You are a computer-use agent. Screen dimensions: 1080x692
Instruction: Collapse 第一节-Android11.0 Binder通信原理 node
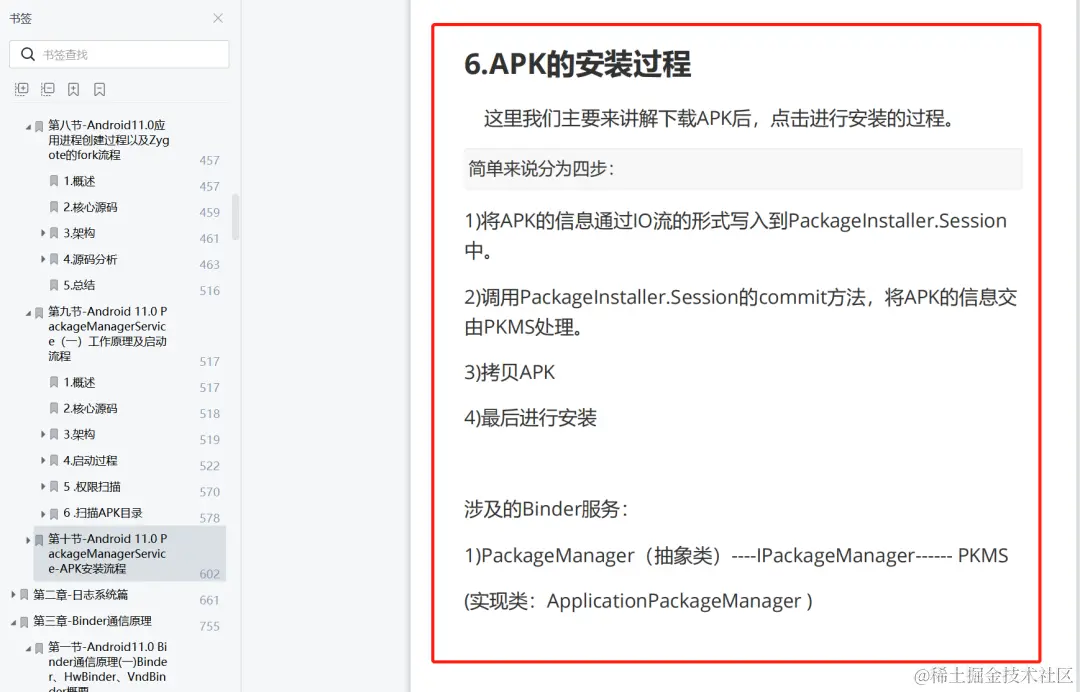coord(28,649)
